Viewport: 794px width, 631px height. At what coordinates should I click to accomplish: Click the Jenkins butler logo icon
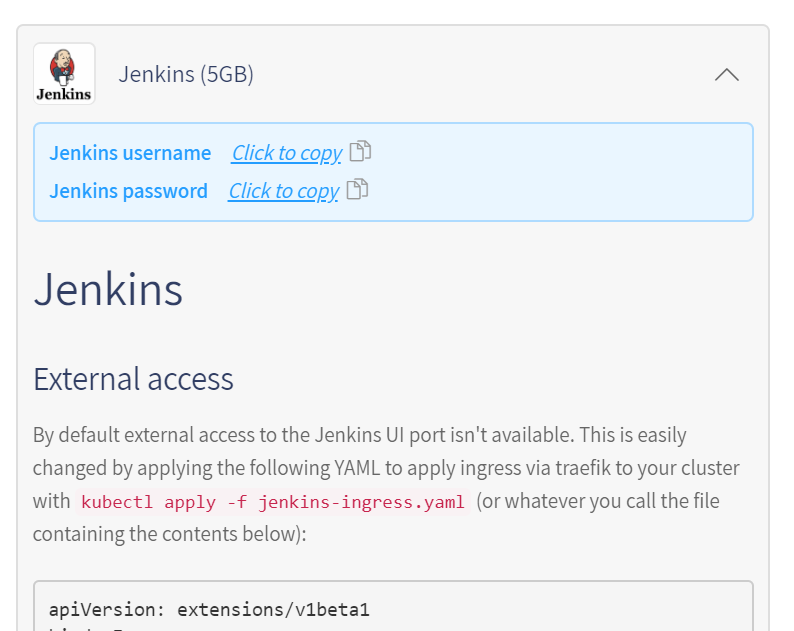click(64, 74)
